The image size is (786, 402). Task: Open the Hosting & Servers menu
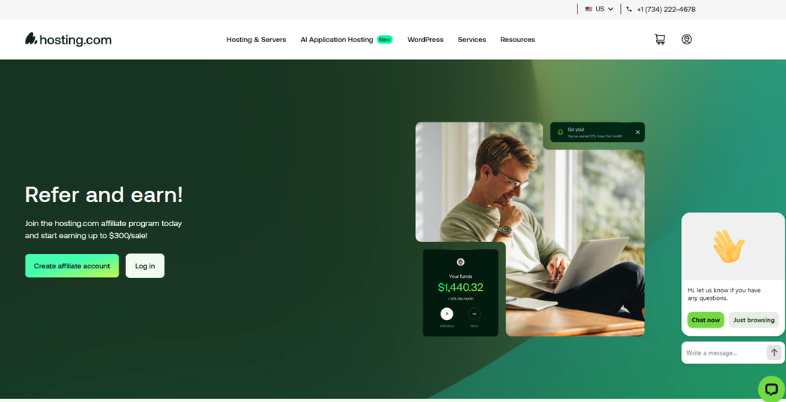tap(256, 40)
